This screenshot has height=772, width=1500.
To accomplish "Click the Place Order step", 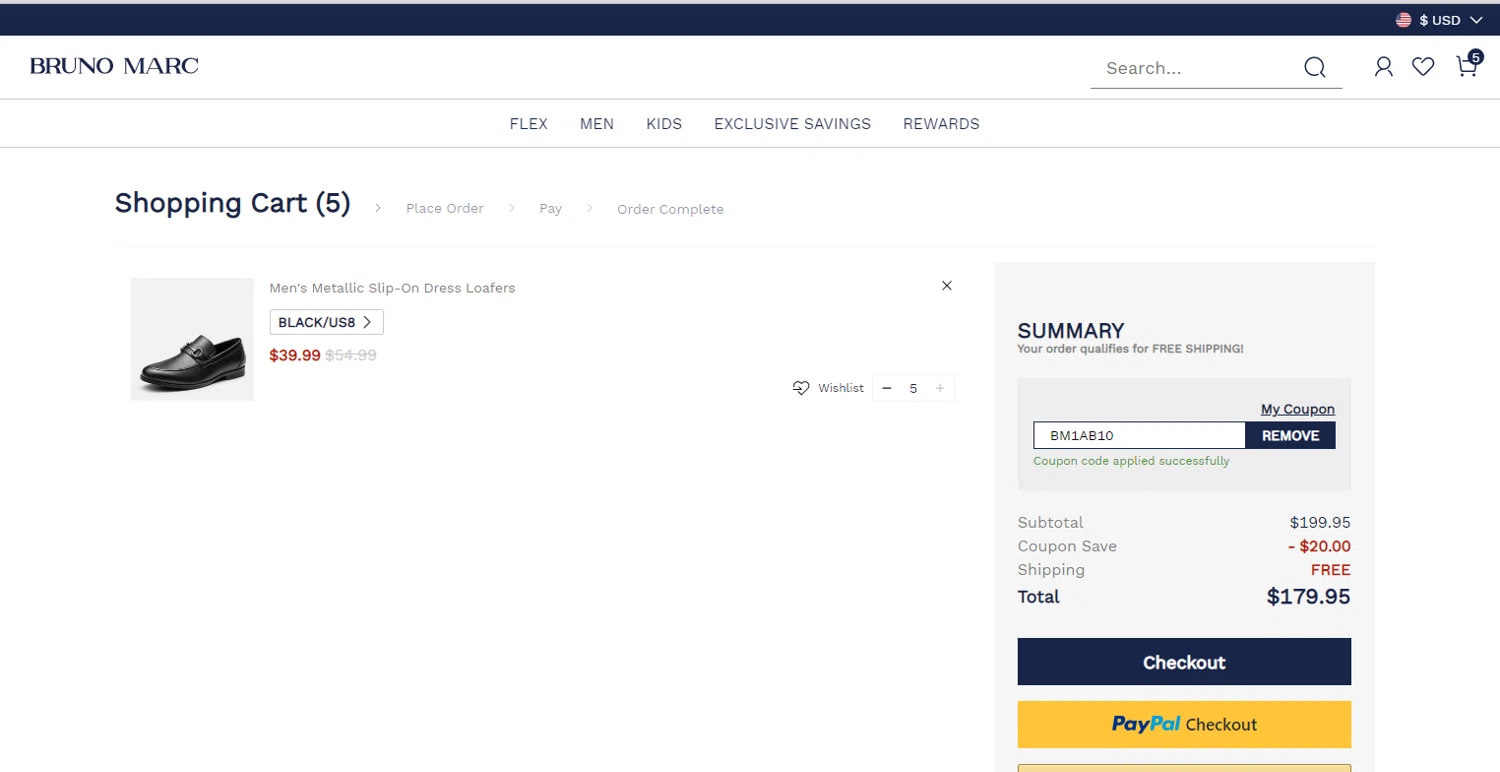I will coord(445,208).
